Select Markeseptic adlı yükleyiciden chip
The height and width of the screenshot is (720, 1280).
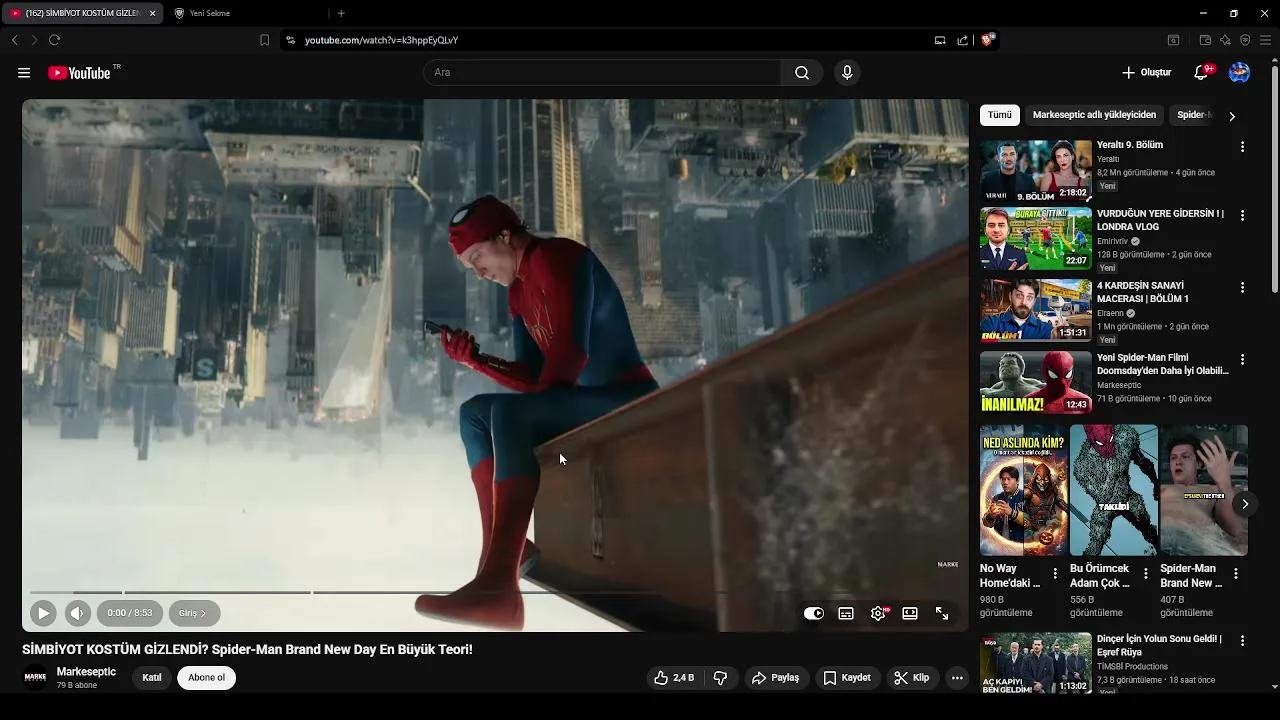(x=1094, y=115)
